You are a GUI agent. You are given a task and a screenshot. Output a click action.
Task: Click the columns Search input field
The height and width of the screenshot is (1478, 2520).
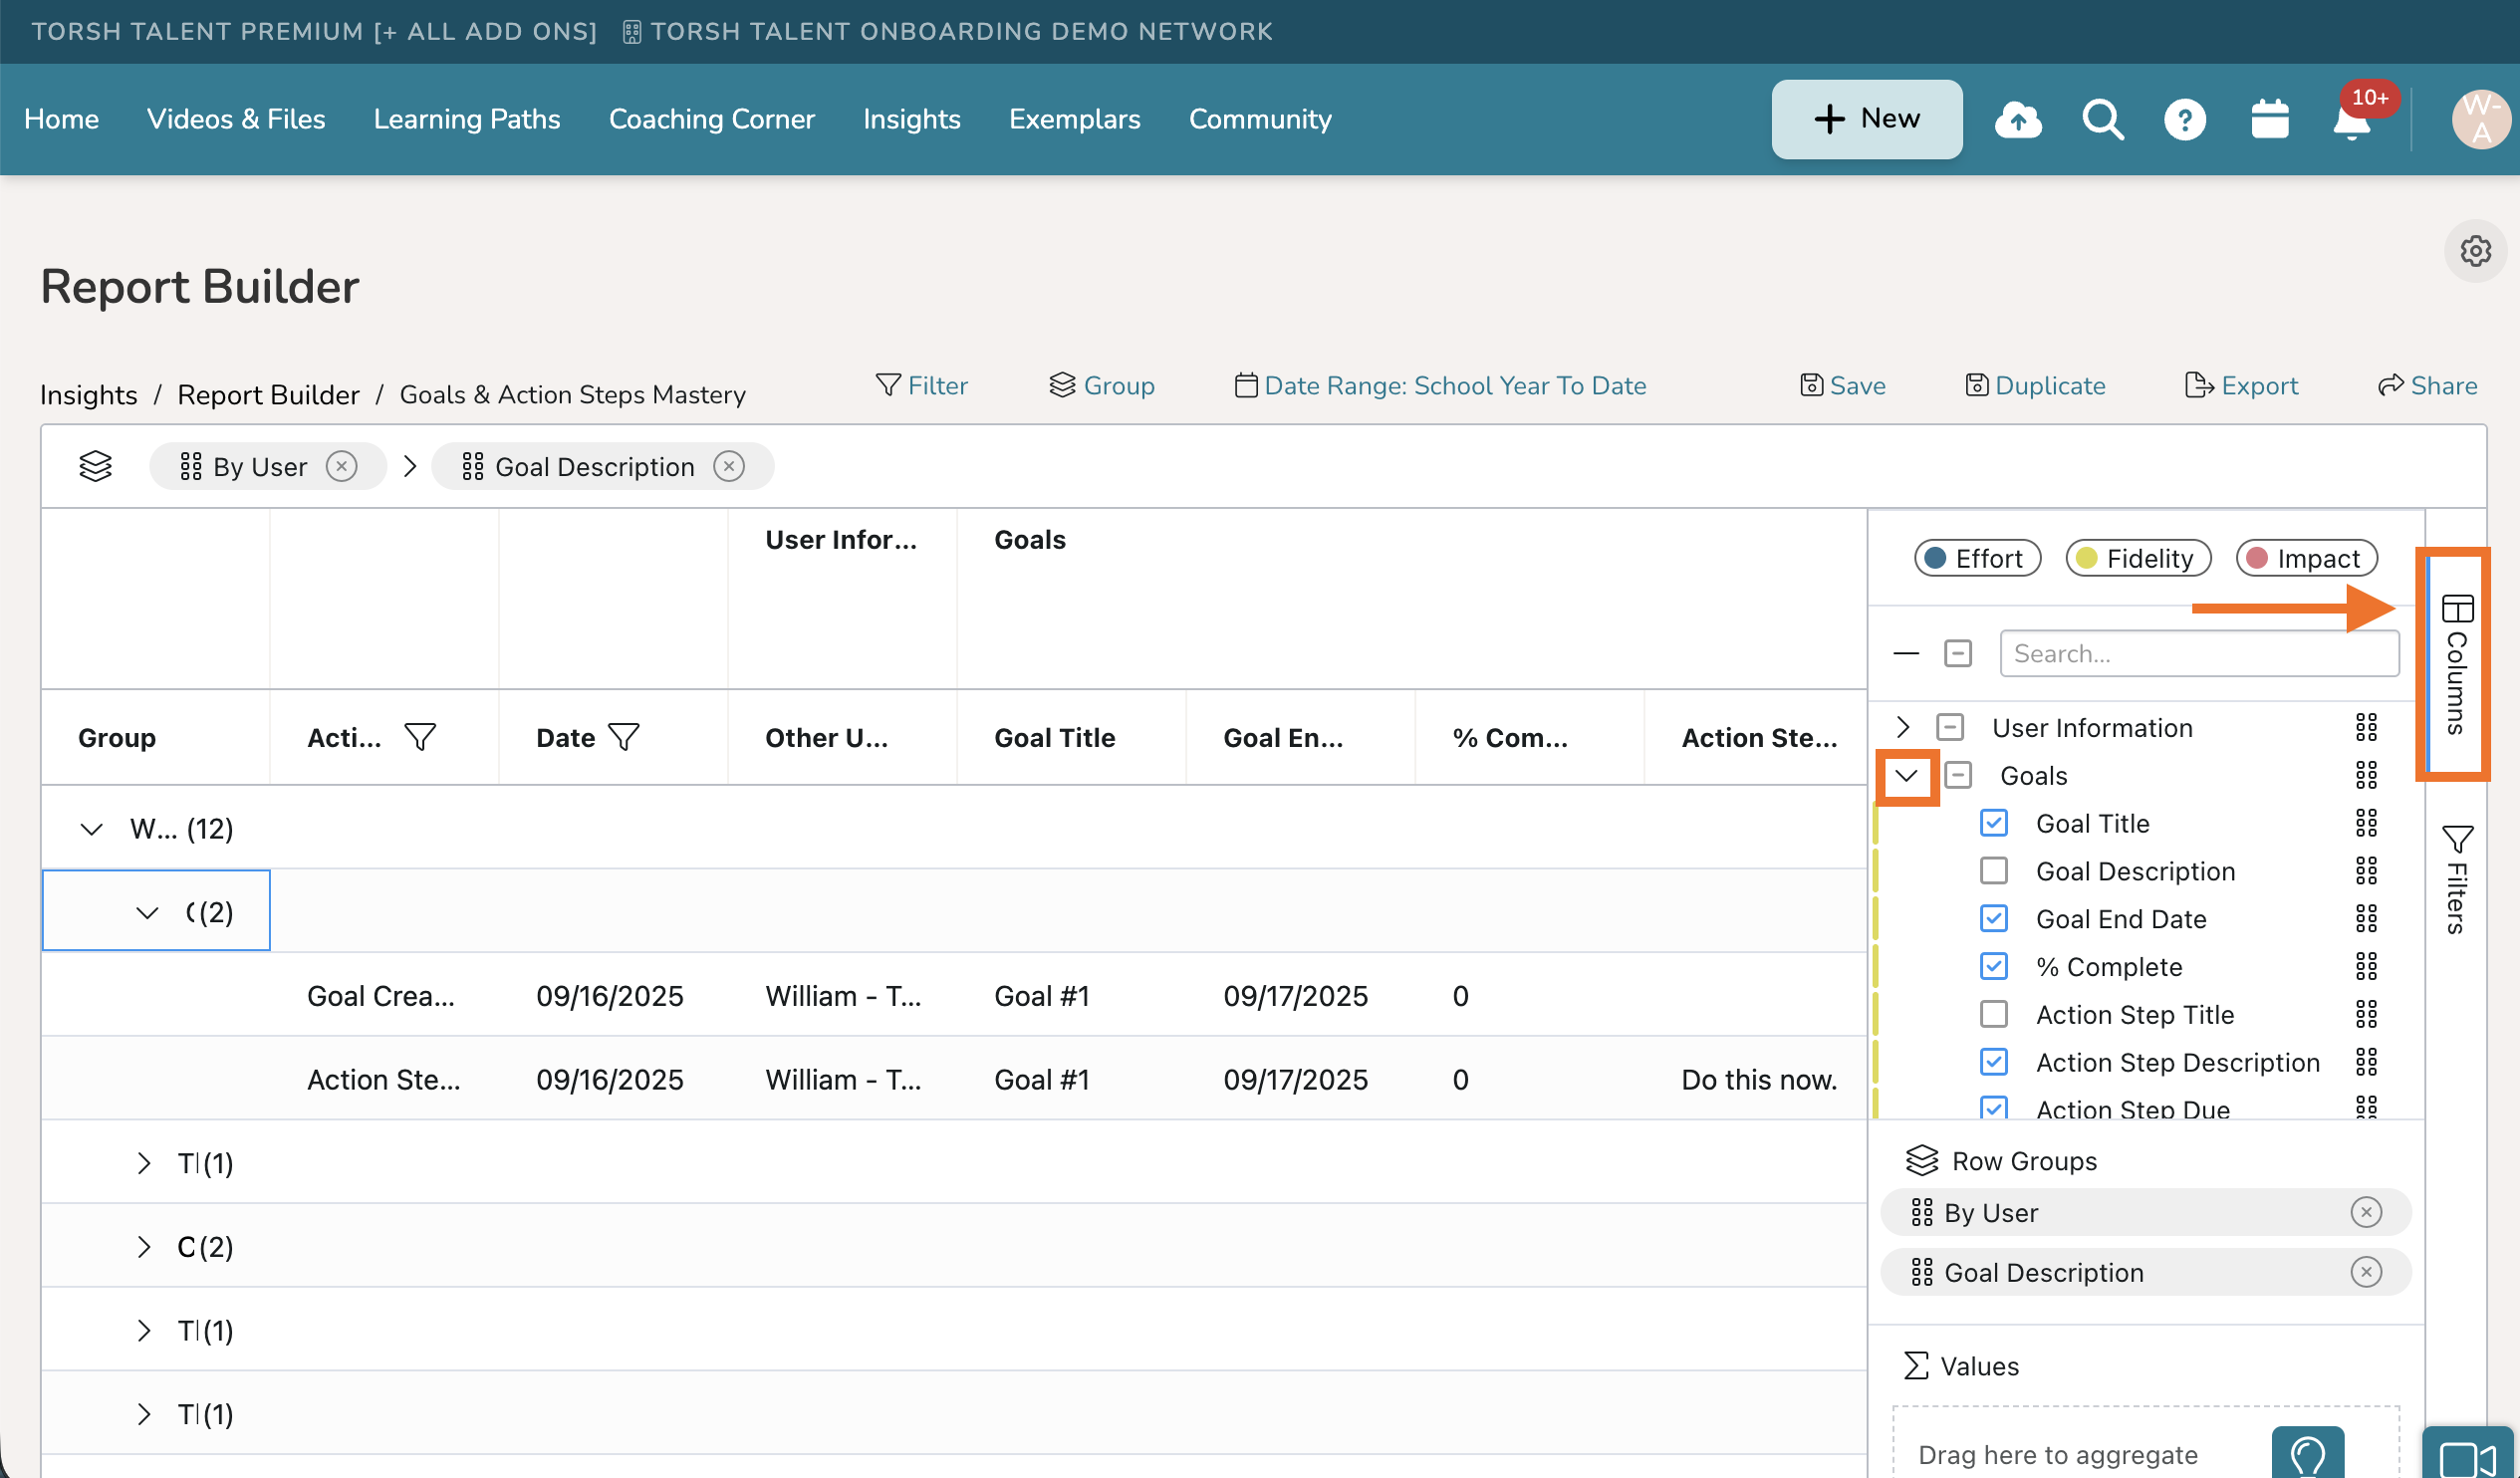click(2198, 653)
